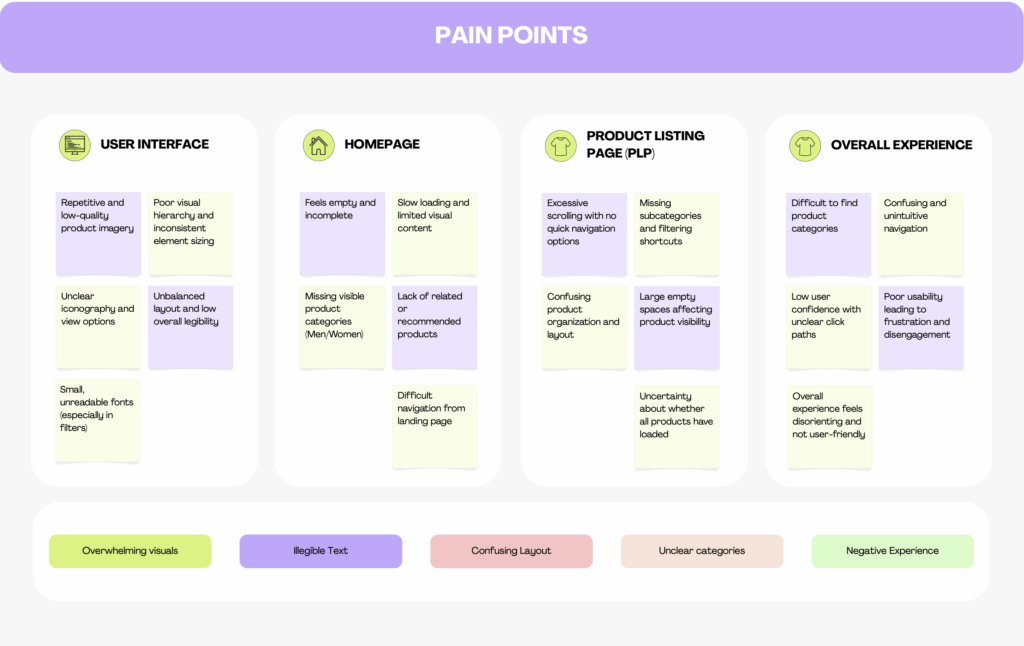Click the Homepage house icon

[x=318, y=145]
